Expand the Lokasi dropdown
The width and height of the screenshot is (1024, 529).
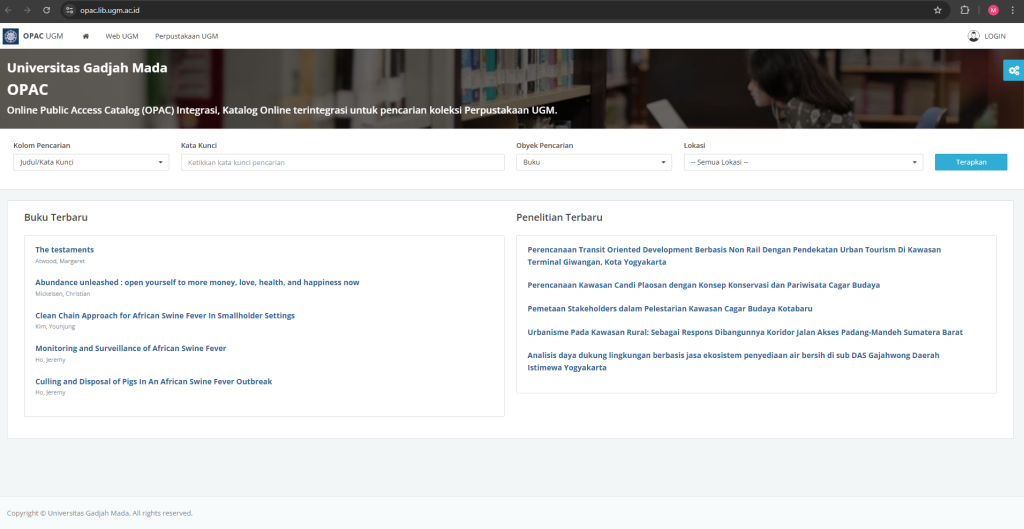(803, 162)
